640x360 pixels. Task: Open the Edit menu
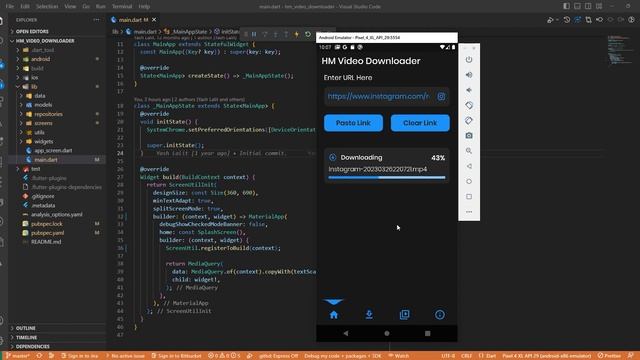pyautogui.click(x=25, y=7)
